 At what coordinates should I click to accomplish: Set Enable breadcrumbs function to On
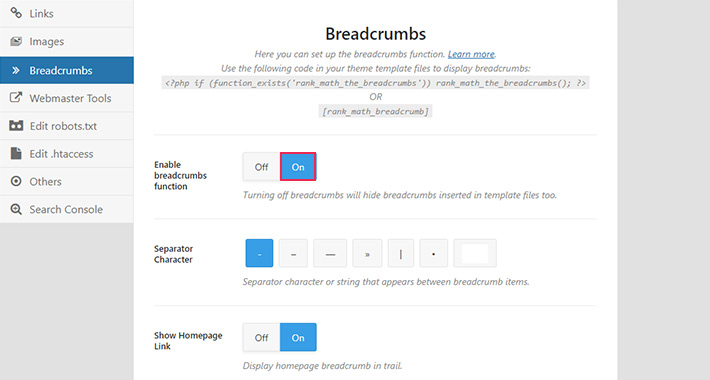click(x=298, y=167)
